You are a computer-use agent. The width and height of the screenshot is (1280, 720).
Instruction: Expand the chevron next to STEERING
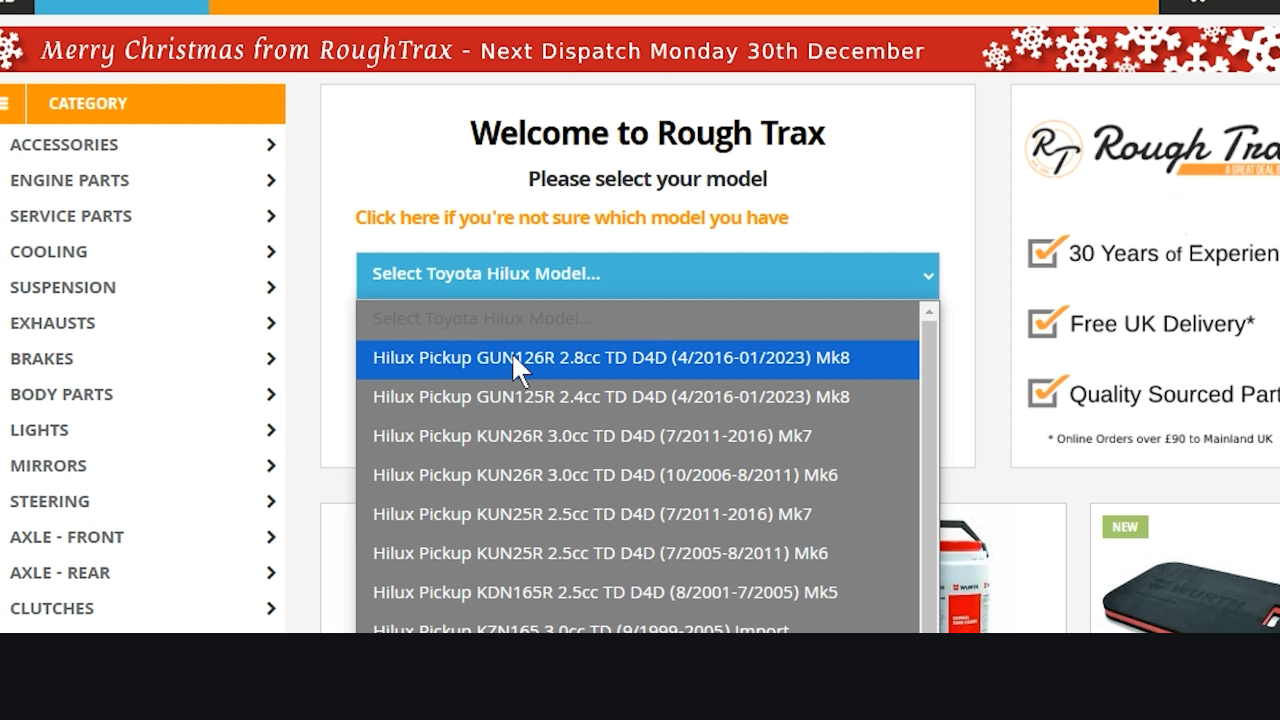271,501
